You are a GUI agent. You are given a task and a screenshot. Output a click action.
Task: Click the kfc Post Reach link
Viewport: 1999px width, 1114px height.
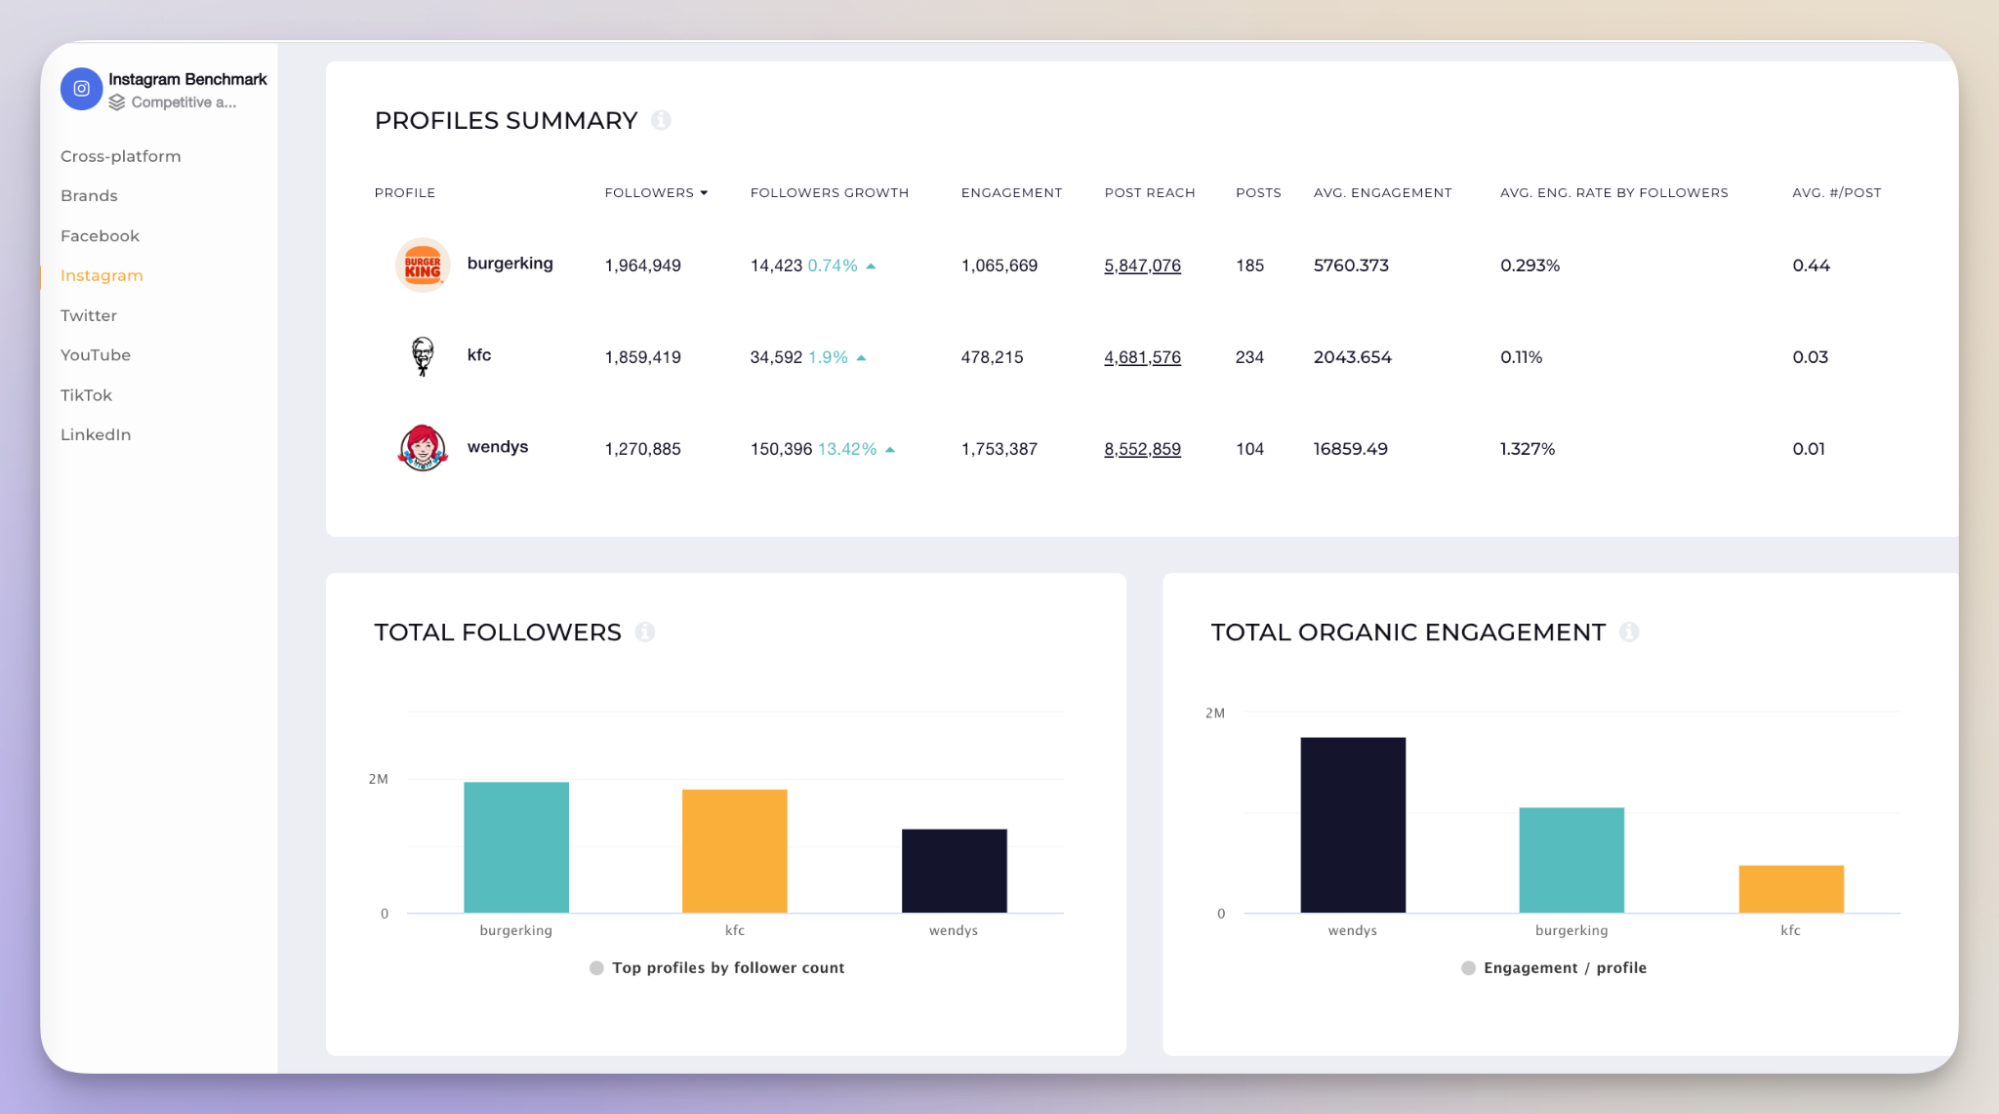[x=1142, y=355]
